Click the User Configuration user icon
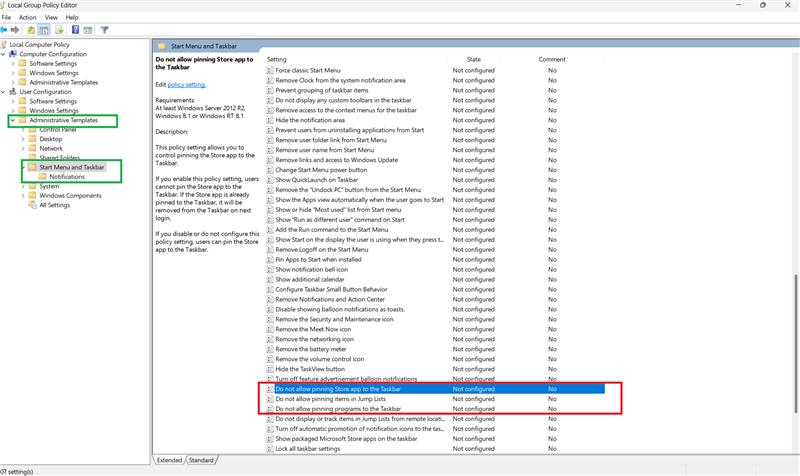Image resolution: width=800 pixels, height=476 pixels. (13, 92)
